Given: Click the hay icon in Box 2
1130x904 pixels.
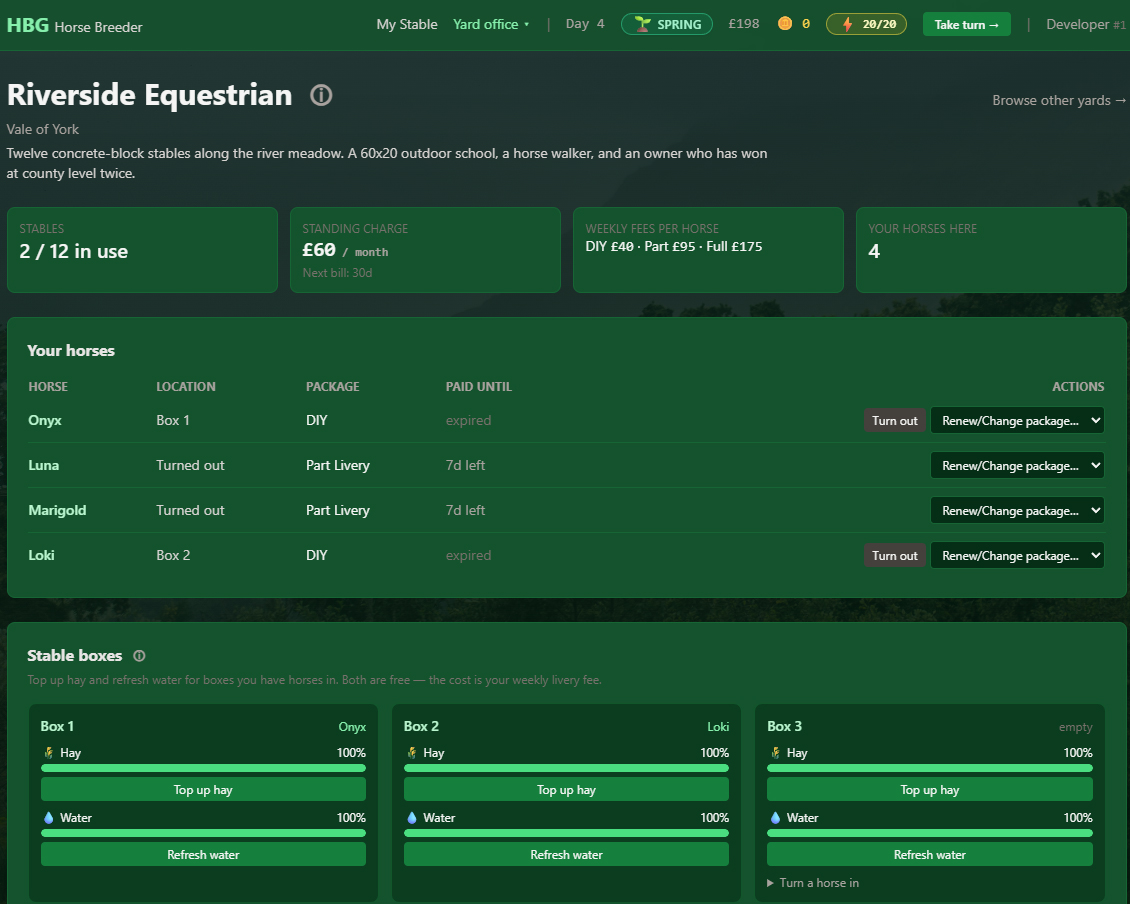Looking at the screenshot, I should tap(411, 752).
